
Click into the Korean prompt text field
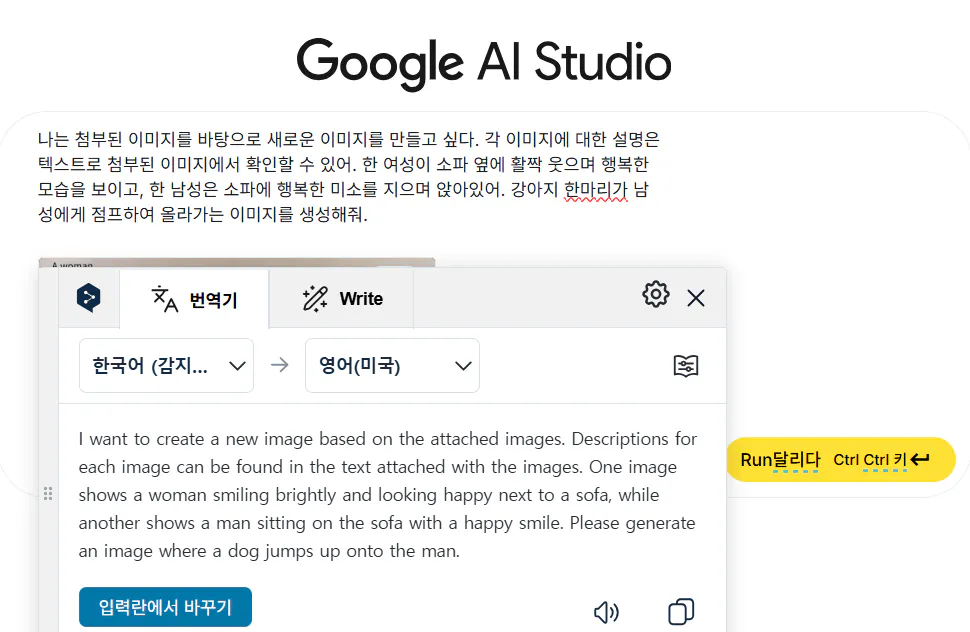point(349,177)
